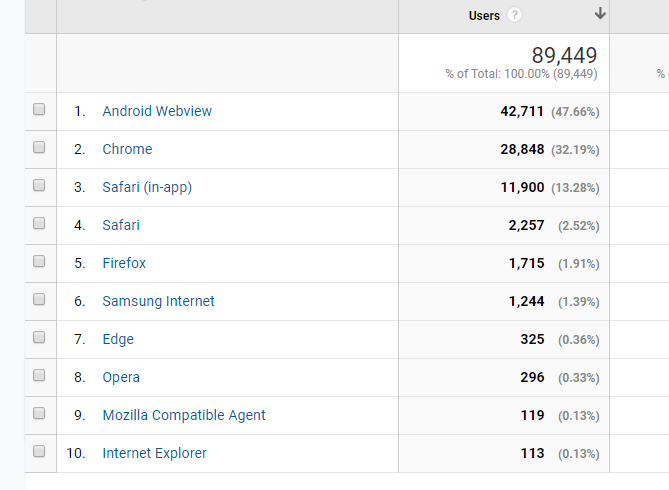Select the (1.39%) percentage
Viewport: 669px width, 490px height.
[579, 302]
